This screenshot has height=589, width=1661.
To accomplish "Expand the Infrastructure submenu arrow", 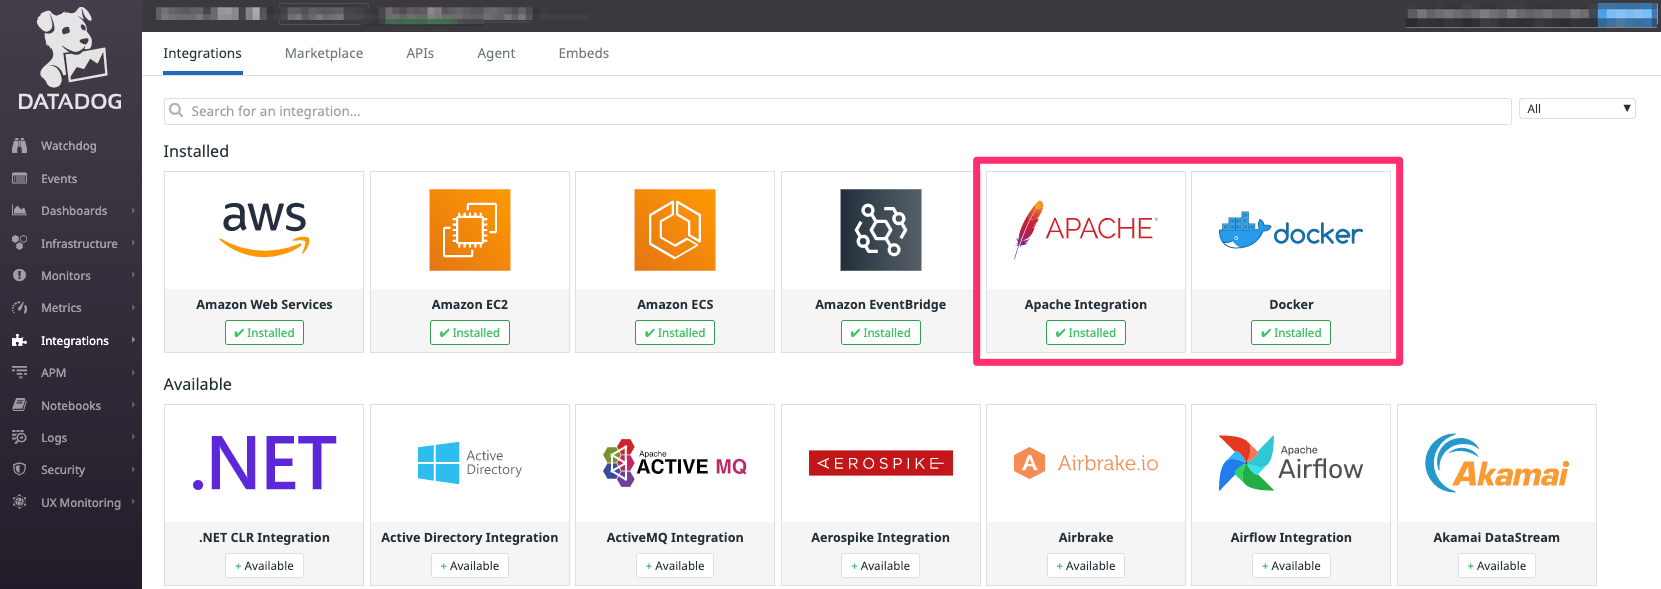I will (x=133, y=243).
